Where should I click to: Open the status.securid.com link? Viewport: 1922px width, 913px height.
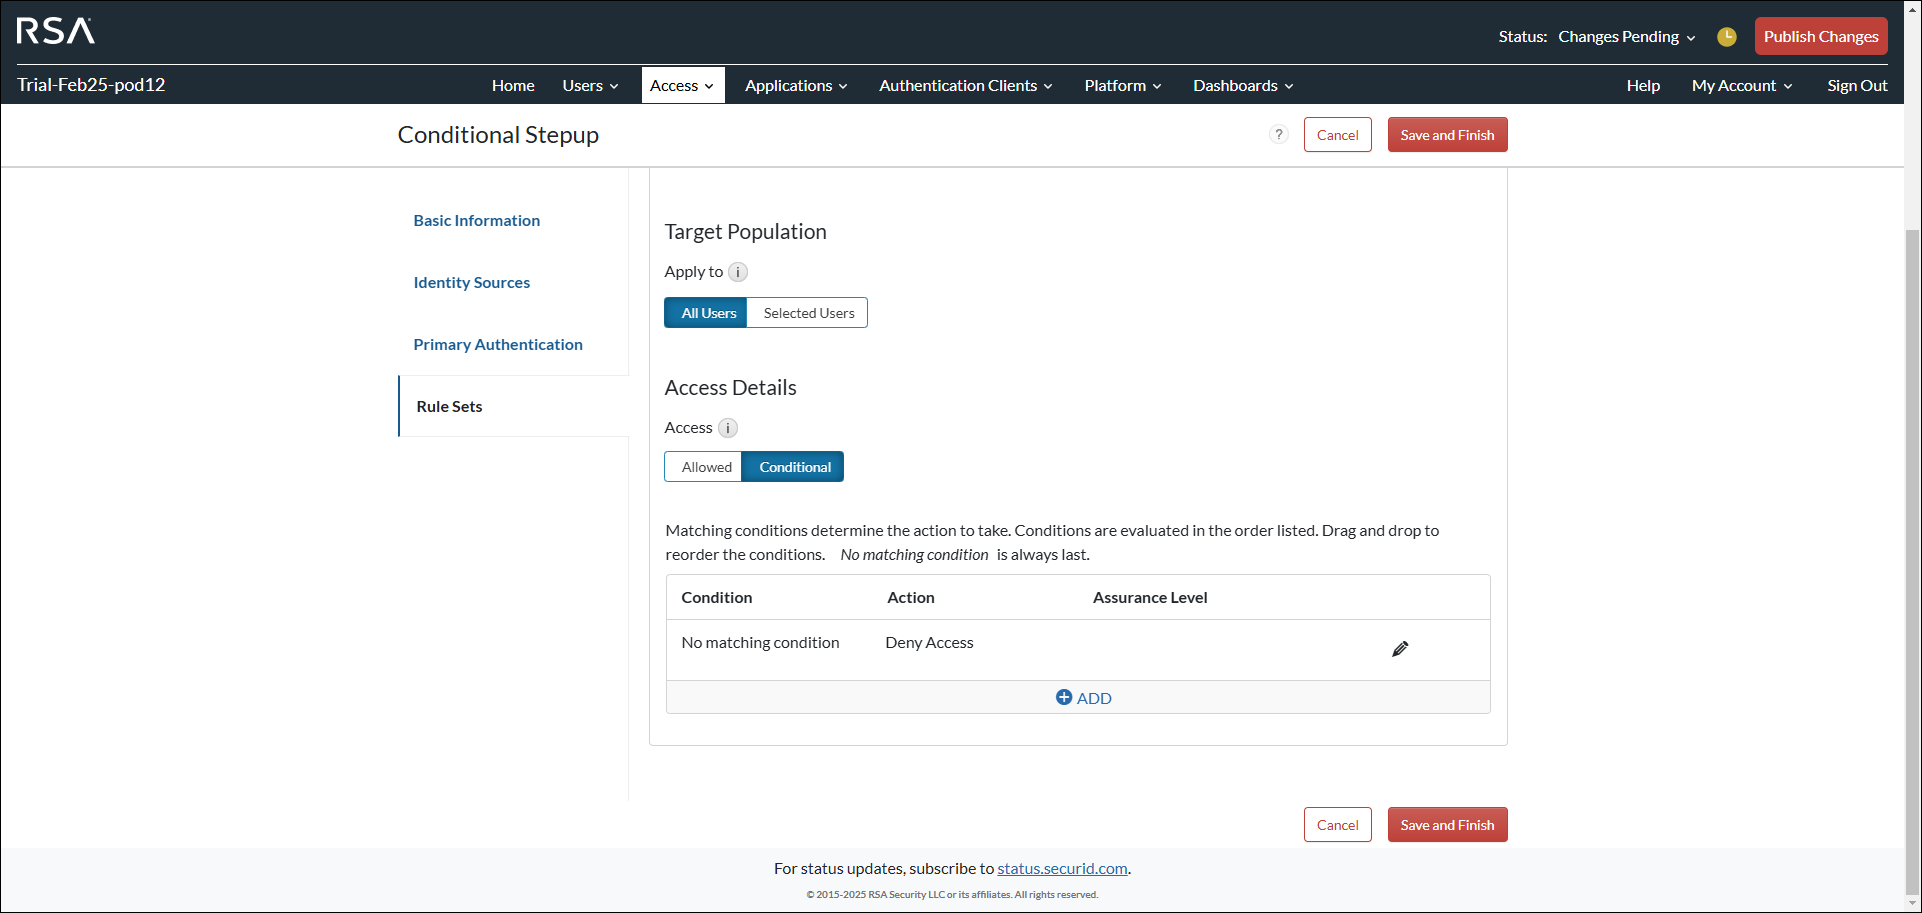[1062, 868]
